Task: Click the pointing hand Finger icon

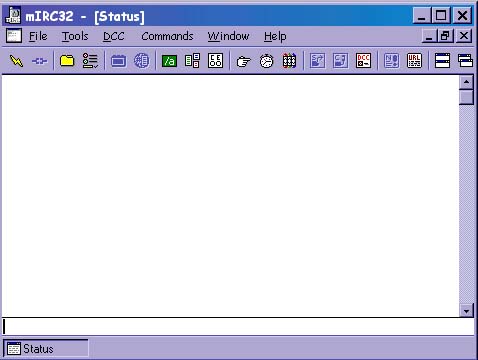Action: point(243,61)
